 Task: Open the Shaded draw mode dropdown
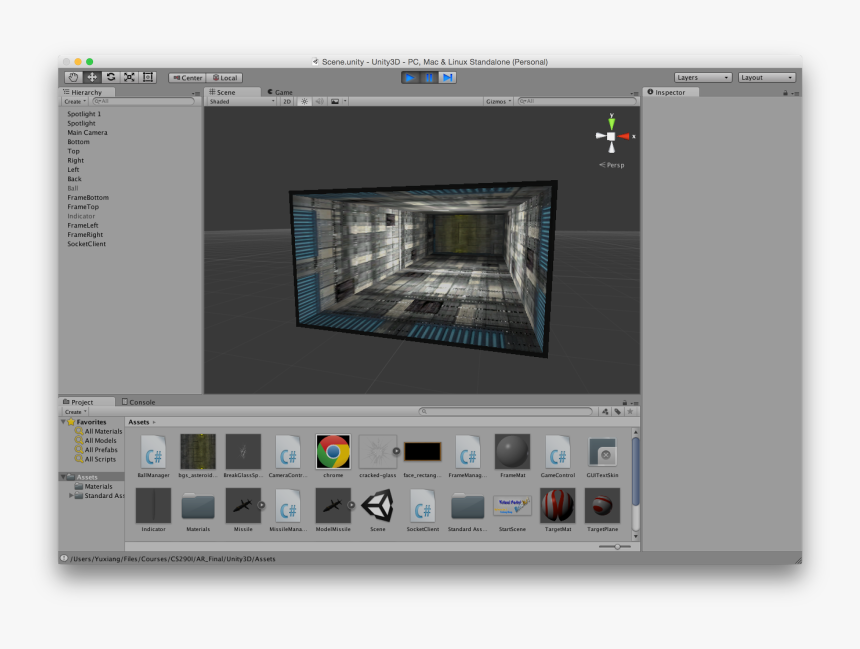tap(241, 101)
